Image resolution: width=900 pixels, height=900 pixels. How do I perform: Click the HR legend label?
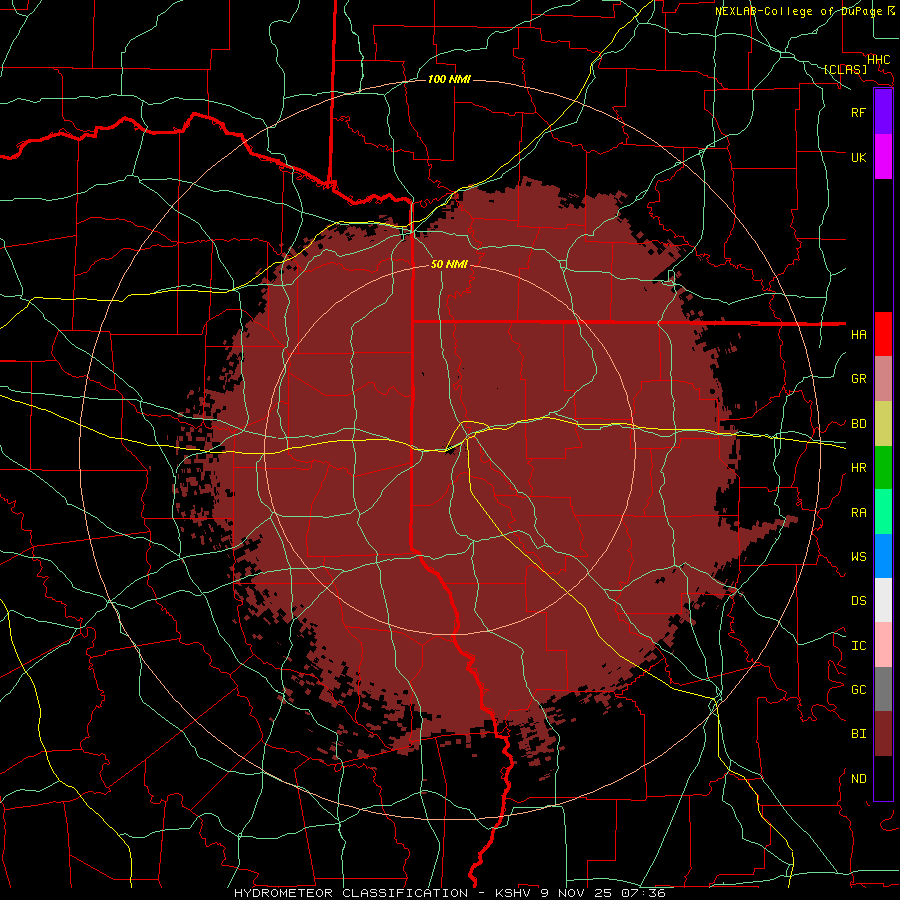pos(858,467)
